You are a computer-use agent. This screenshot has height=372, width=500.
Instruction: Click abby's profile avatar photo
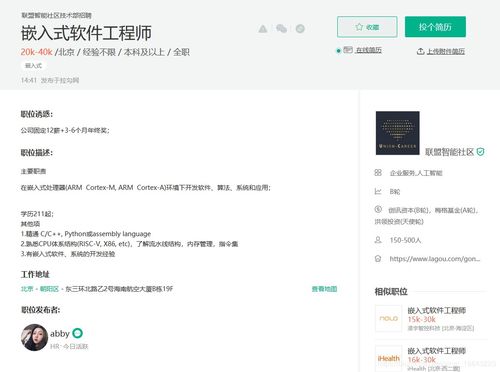(34, 337)
